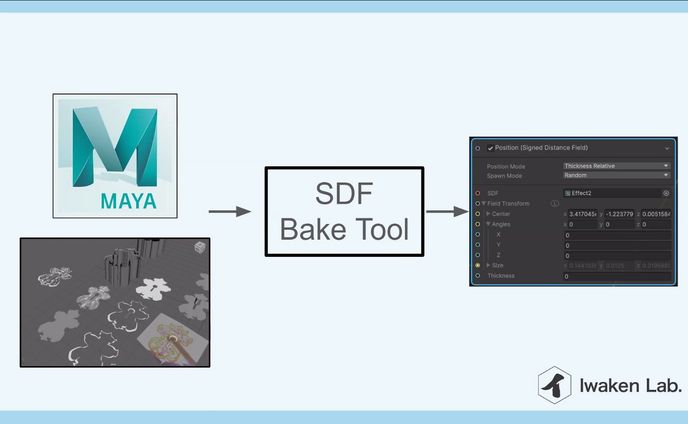
Task: Click the "Spawn Mode" label
Action: point(504,176)
